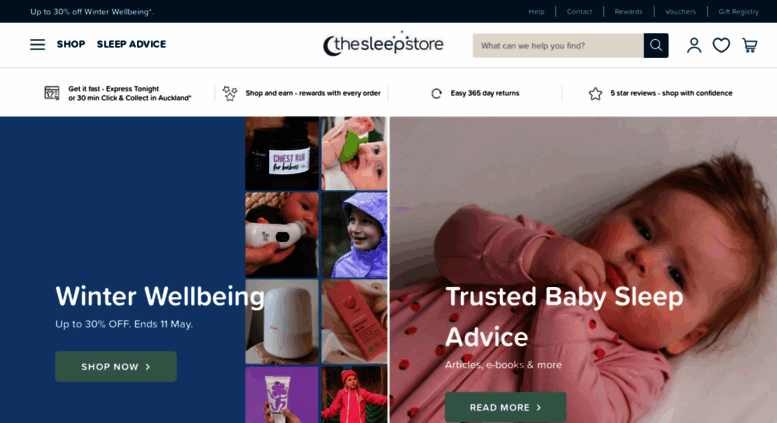Image resolution: width=777 pixels, height=423 pixels.
Task: Open the SLEEP ADVICE menu
Action: pos(131,44)
